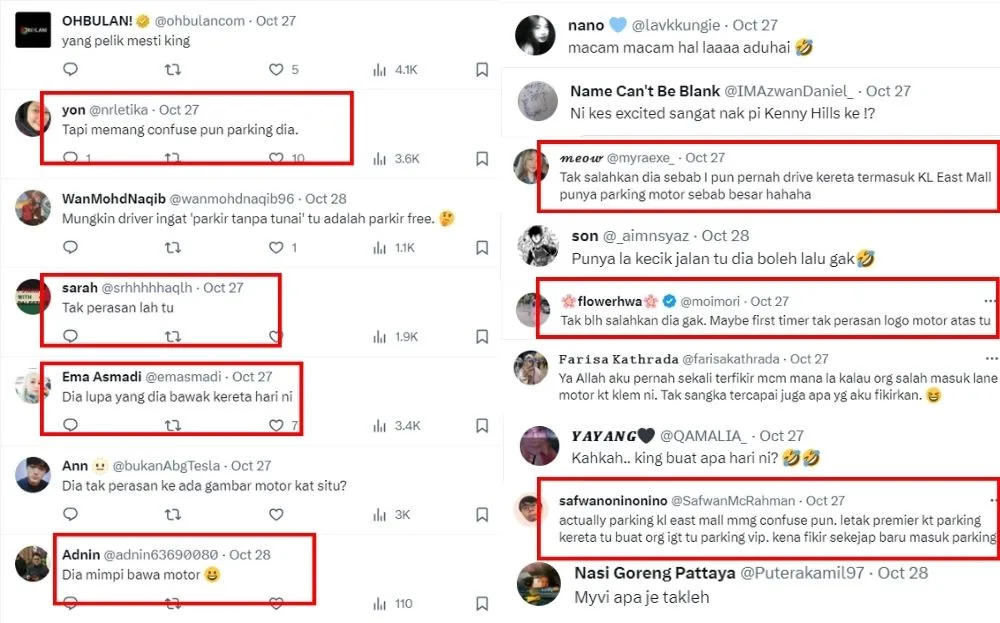Reply to Ema Asmadi's tweet

coord(70,426)
